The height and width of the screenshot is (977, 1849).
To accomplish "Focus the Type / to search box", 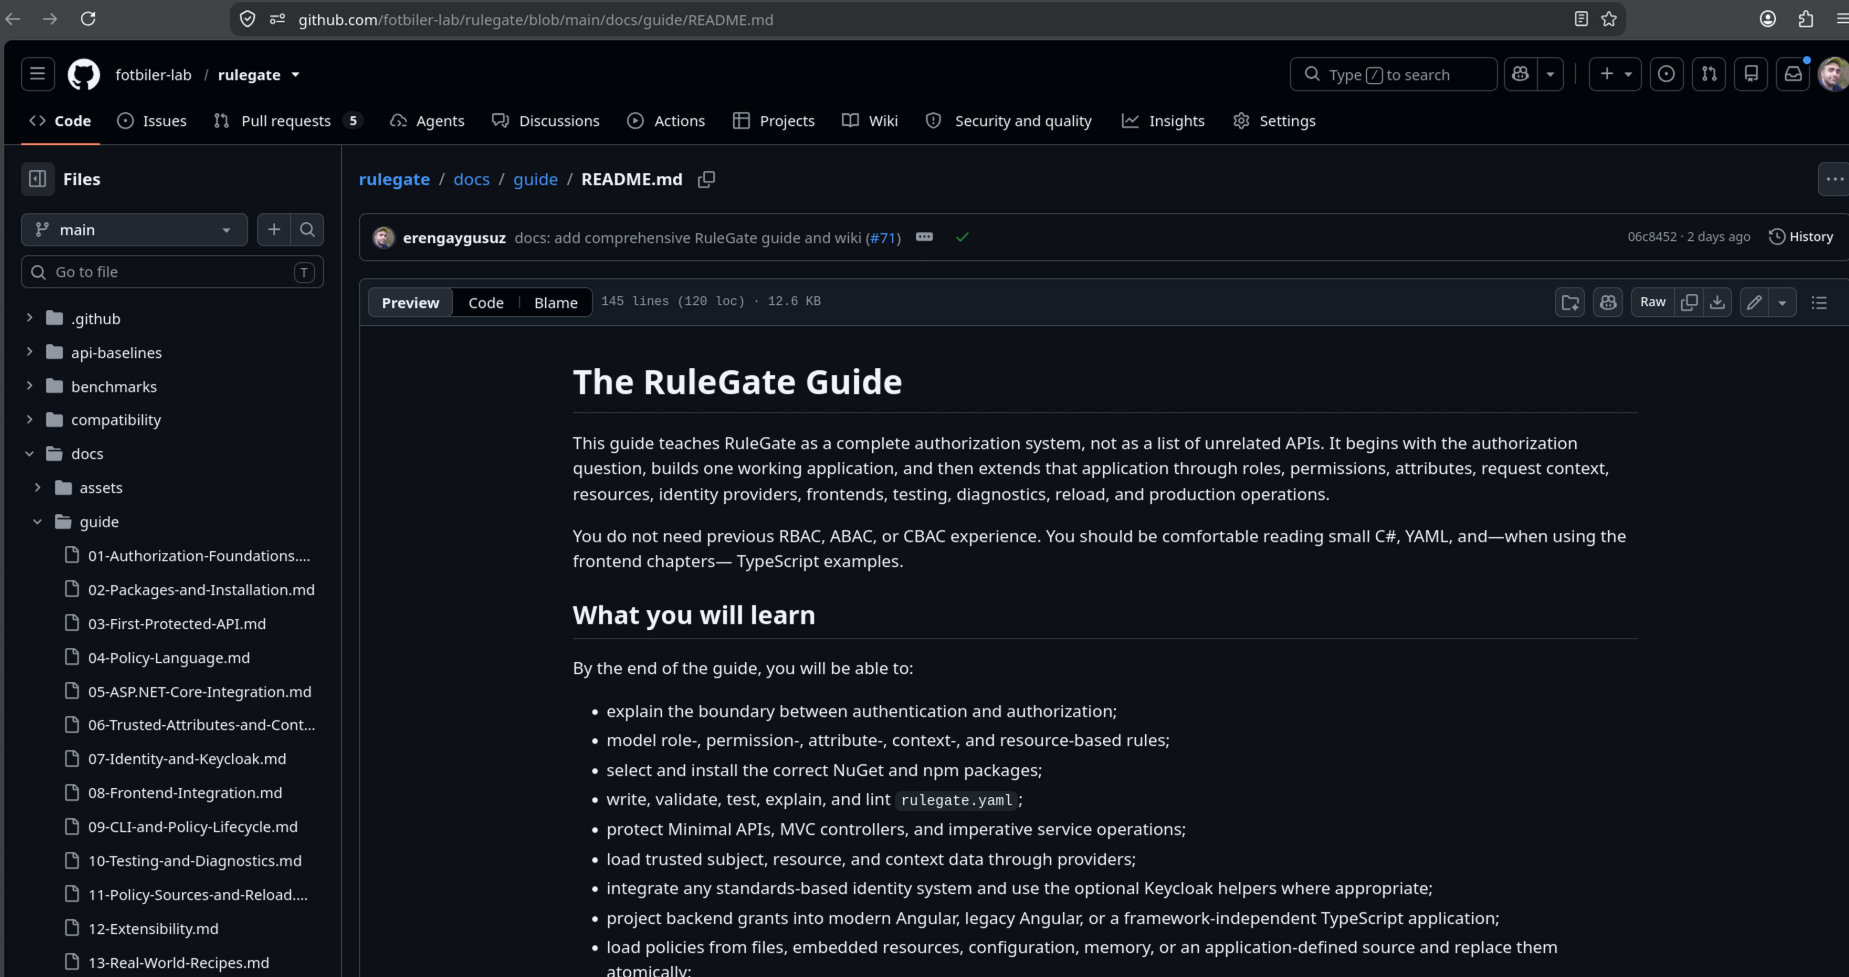I will 1394,74.
